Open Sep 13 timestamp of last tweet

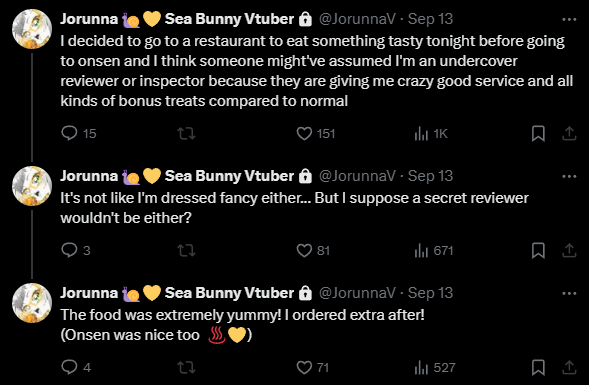click(430, 293)
